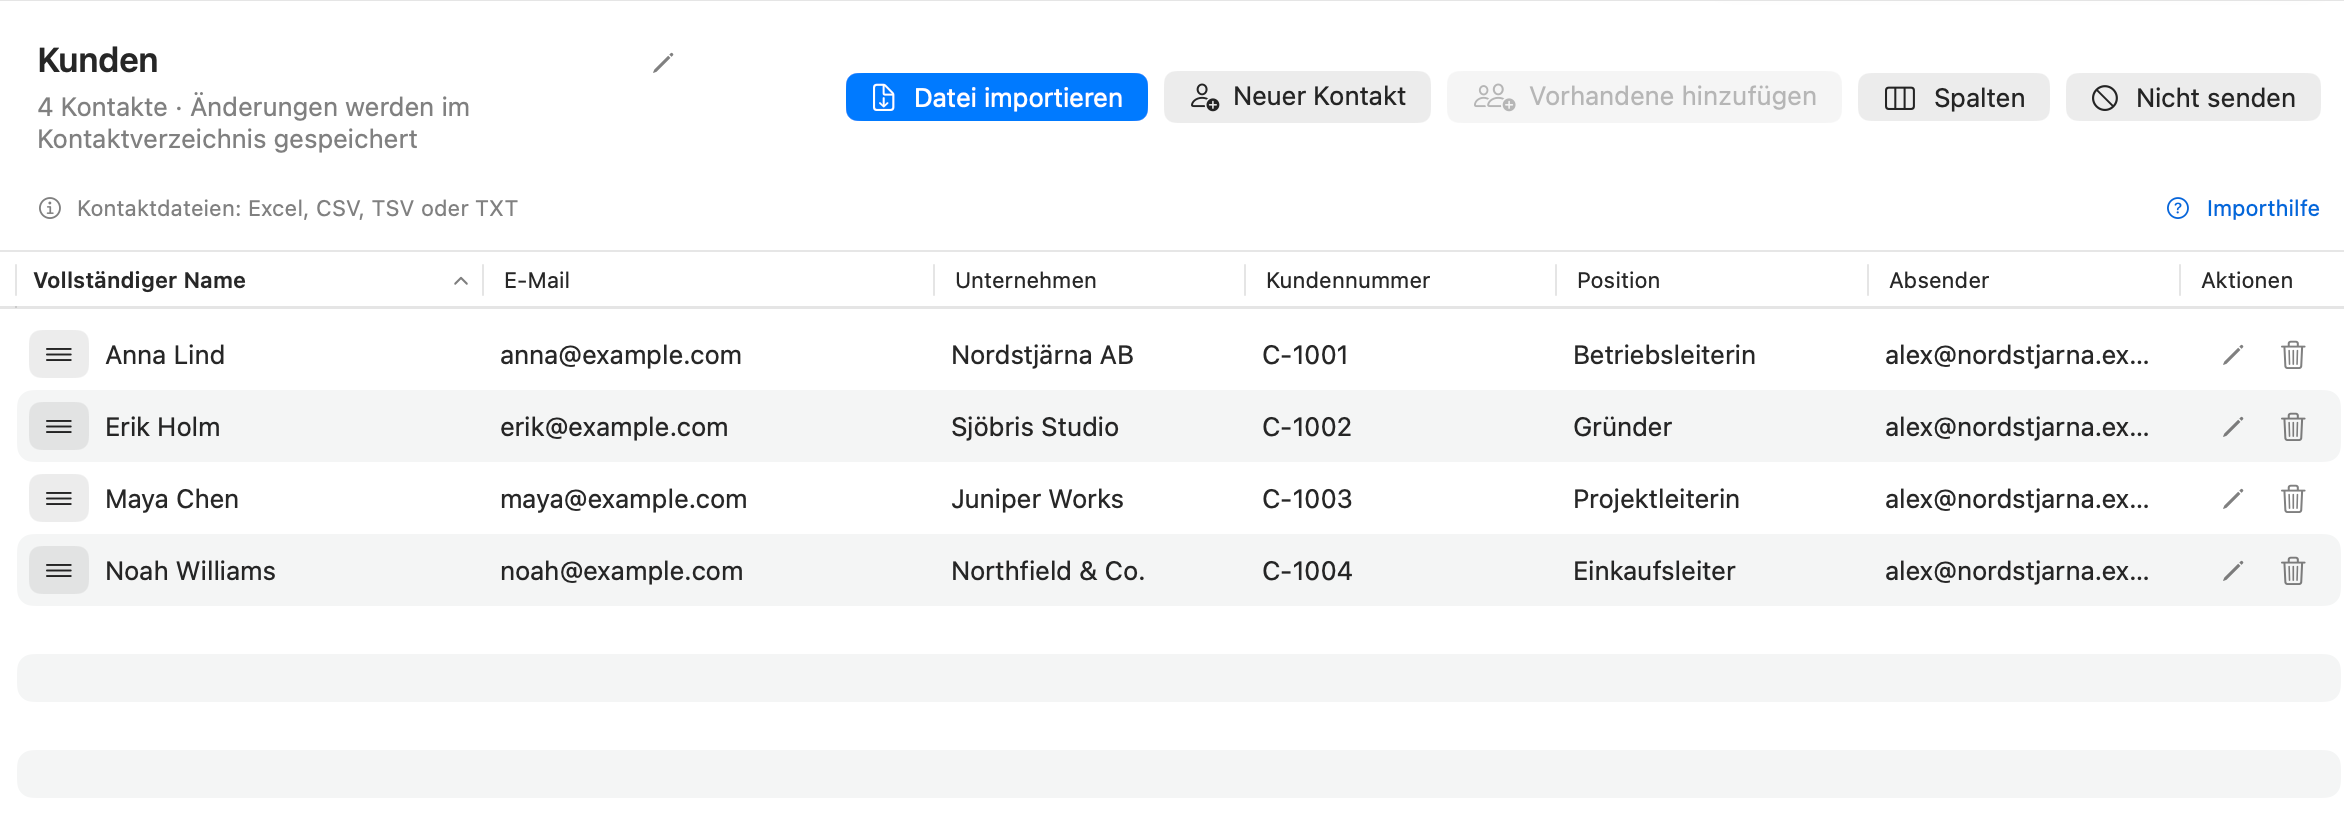Click the Northfield & Co. company cell

point(1048,571)
